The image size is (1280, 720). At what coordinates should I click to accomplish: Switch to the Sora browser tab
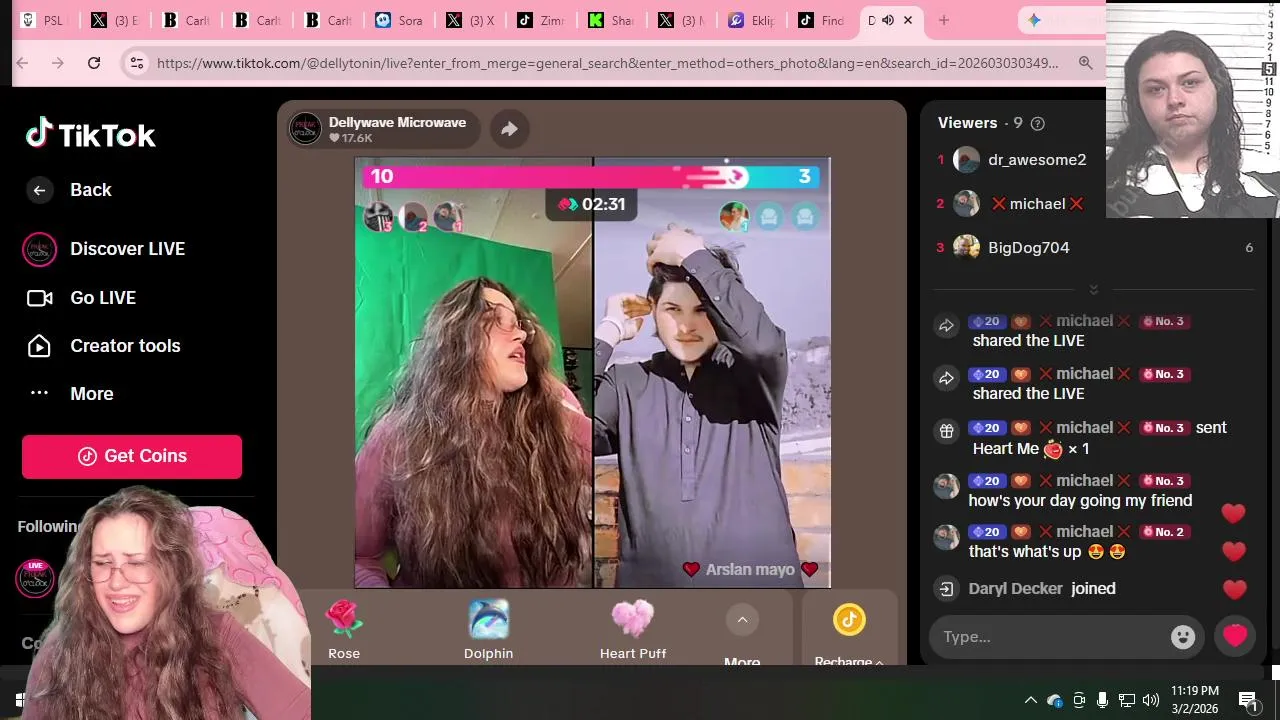tap(398, 20)
